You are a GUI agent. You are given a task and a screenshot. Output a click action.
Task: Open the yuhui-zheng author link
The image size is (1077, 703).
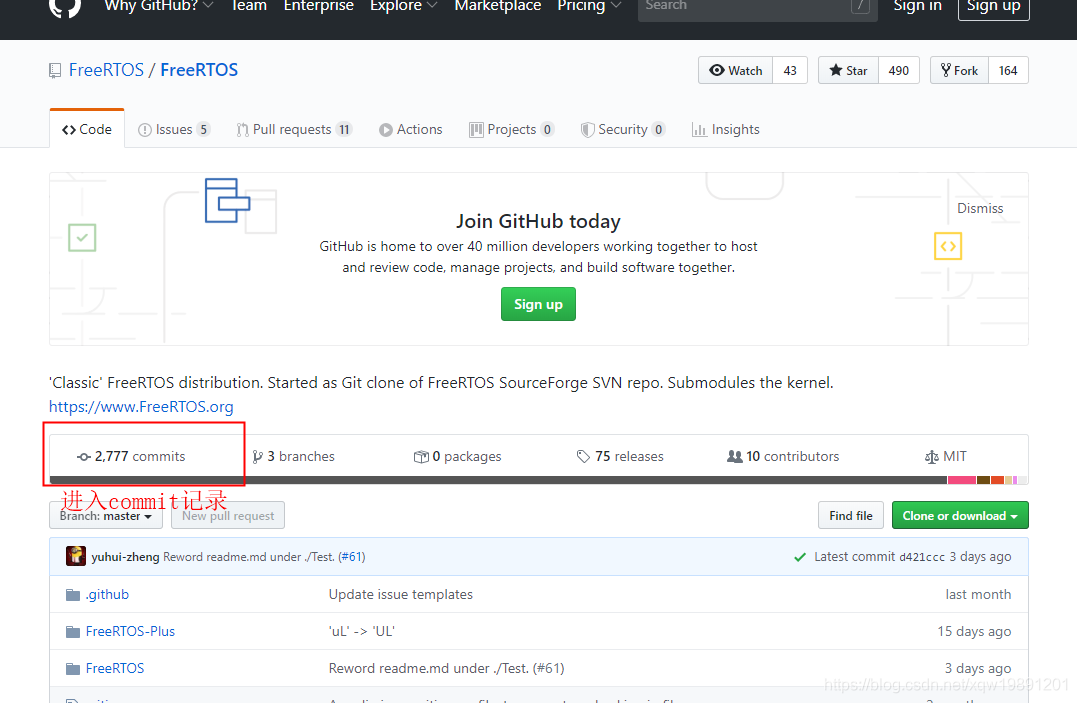tap(125, 557)
